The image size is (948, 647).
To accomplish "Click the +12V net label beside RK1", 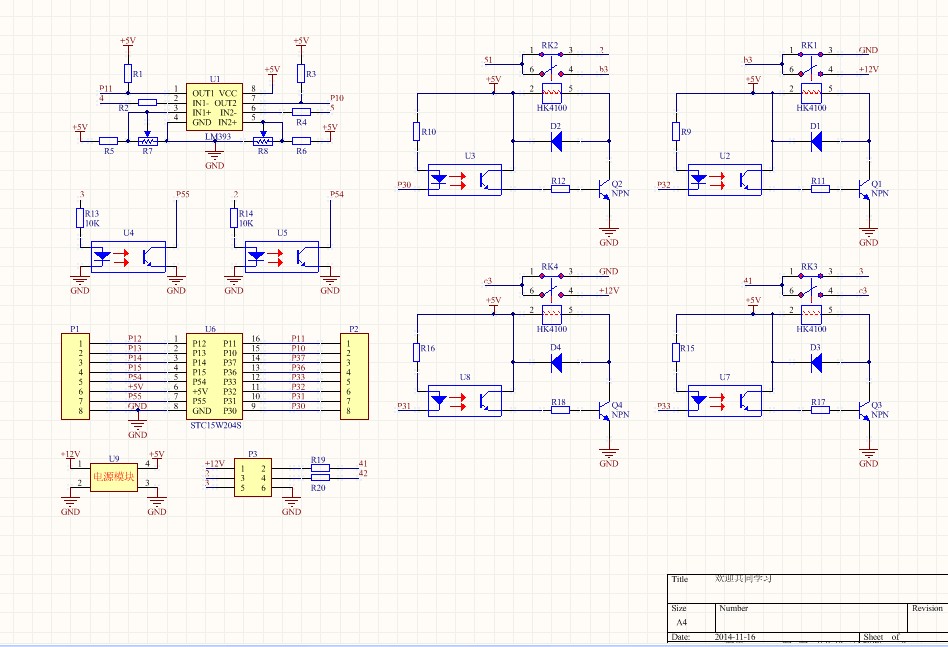I will click(x=867, y=69).
